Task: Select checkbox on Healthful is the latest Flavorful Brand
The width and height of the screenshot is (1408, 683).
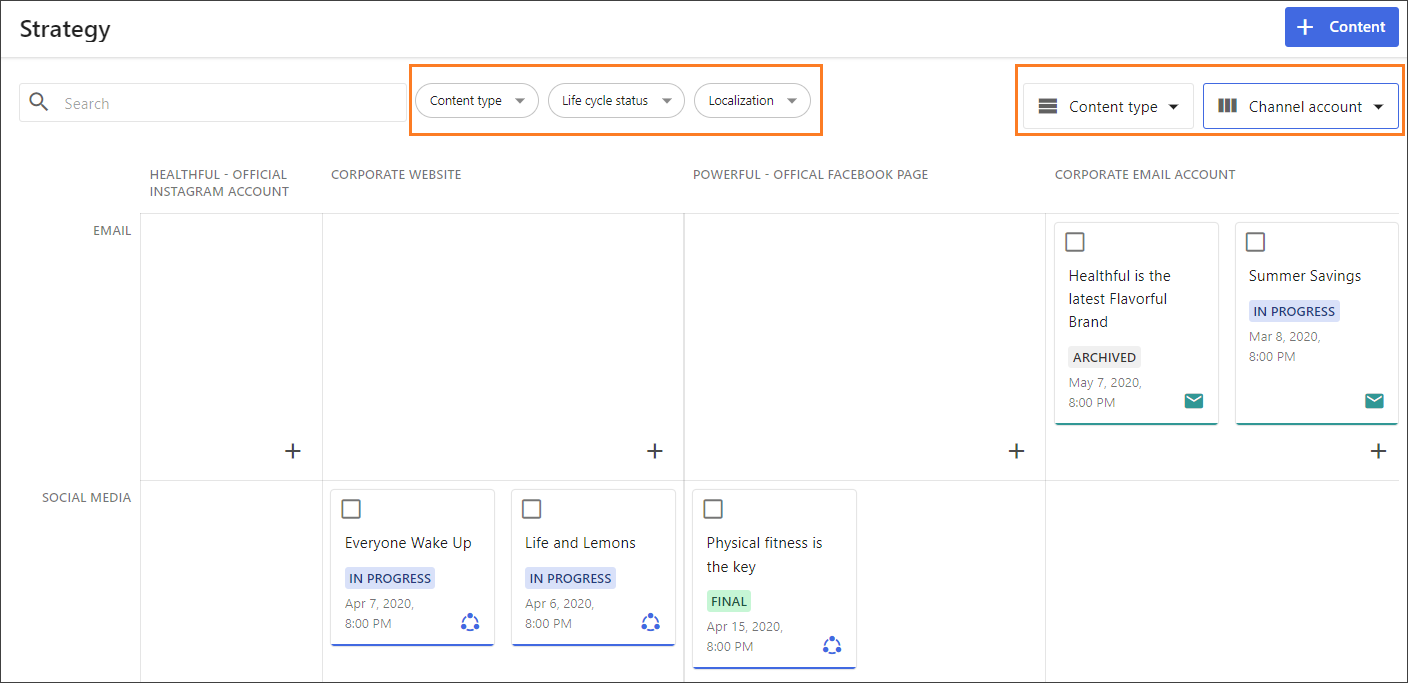Action: (x=1075, y=242)
